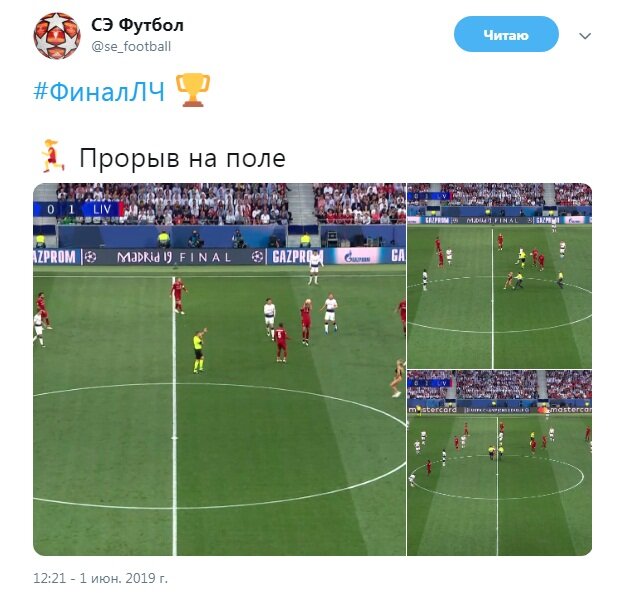
Task: Click the Прорыв на поле tweet text
Action: coord(182,158)
